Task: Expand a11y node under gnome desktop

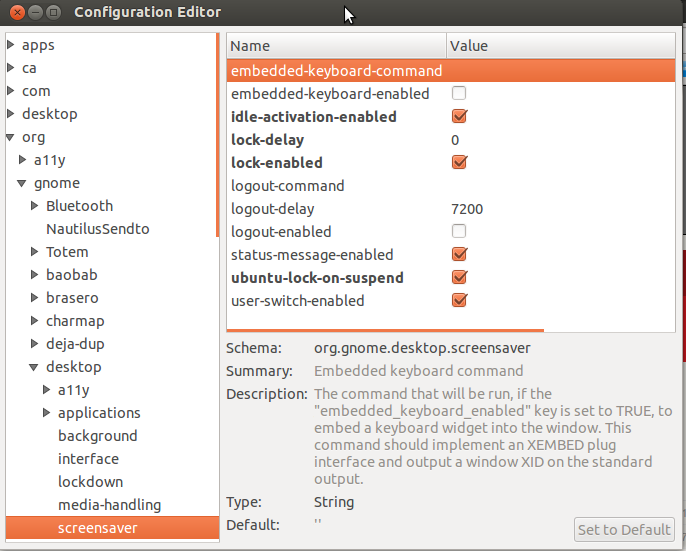Action: pyautogui.click(x=46, y=390)
